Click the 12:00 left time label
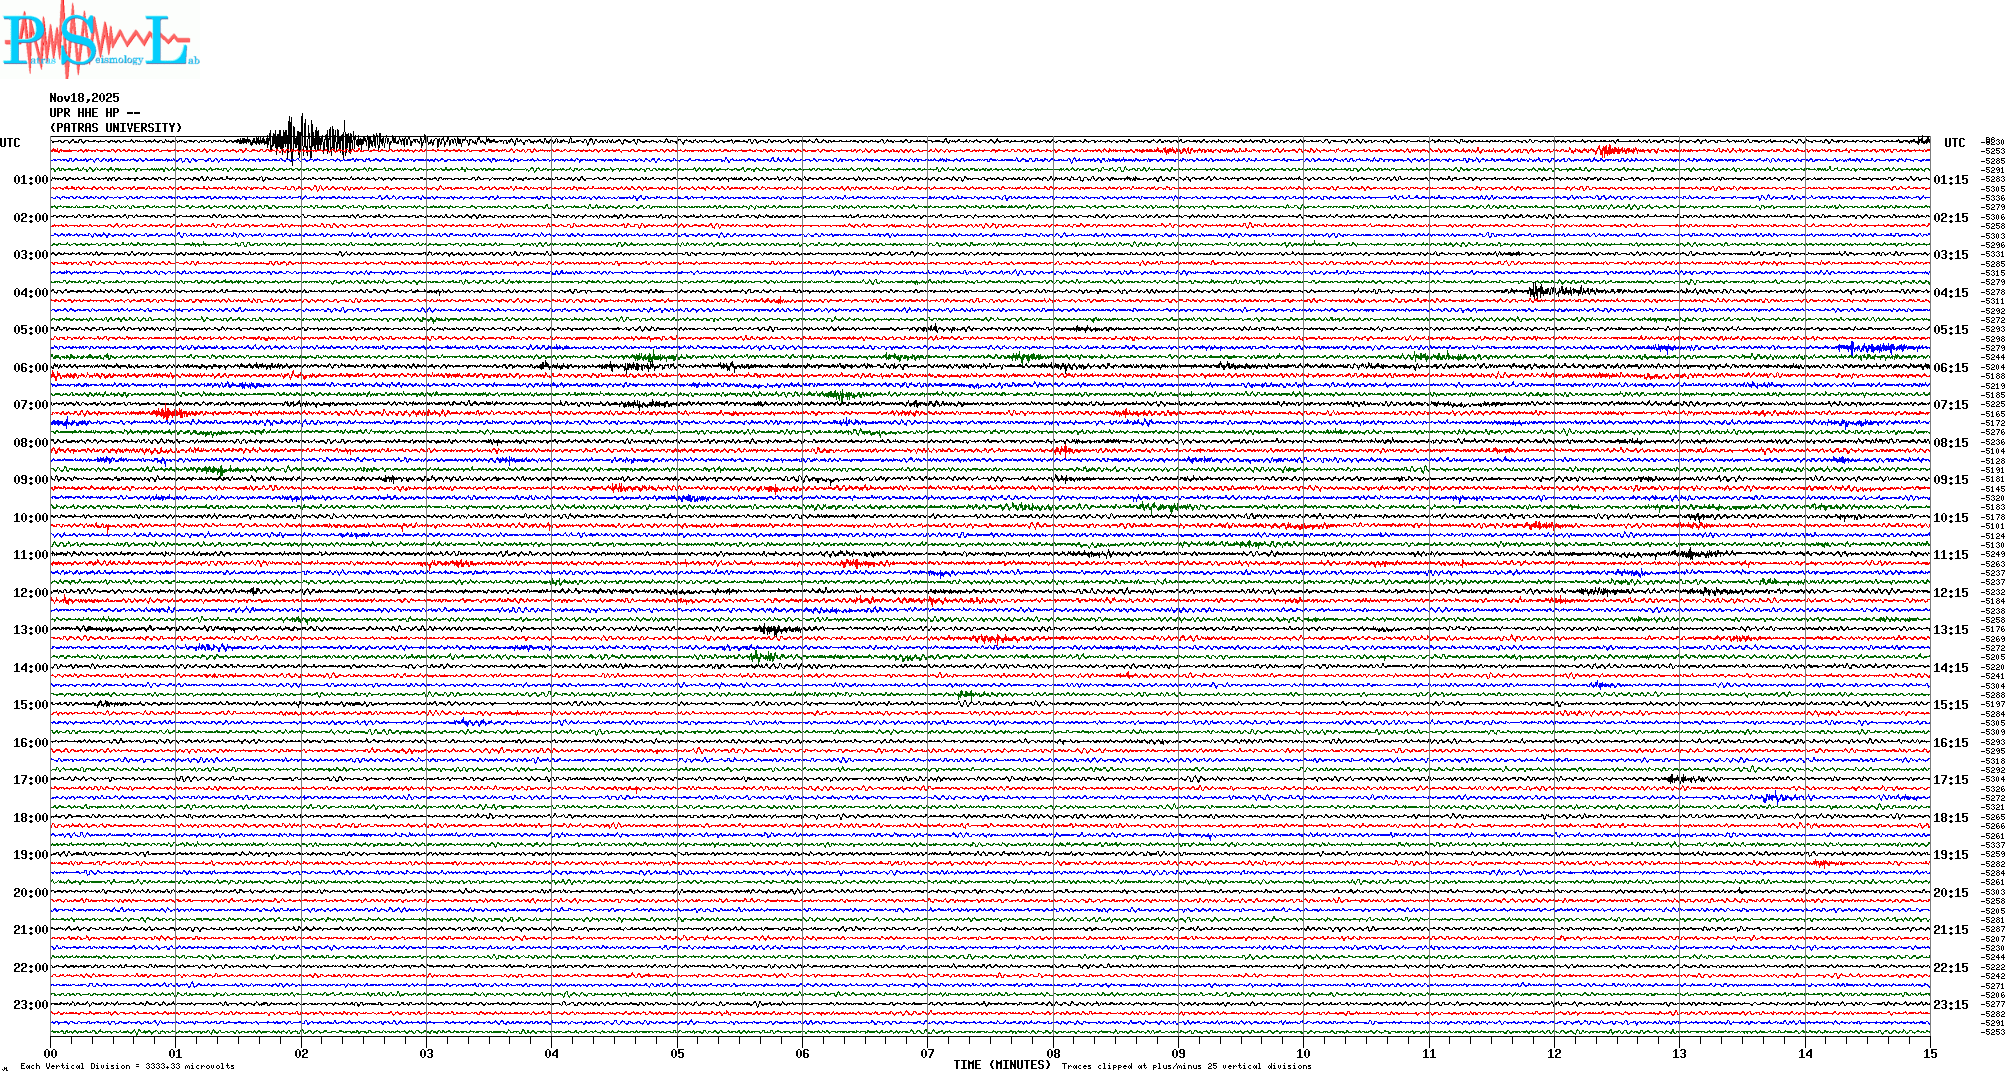Screen dimensions: 2010x1080 tap(30, 593)
